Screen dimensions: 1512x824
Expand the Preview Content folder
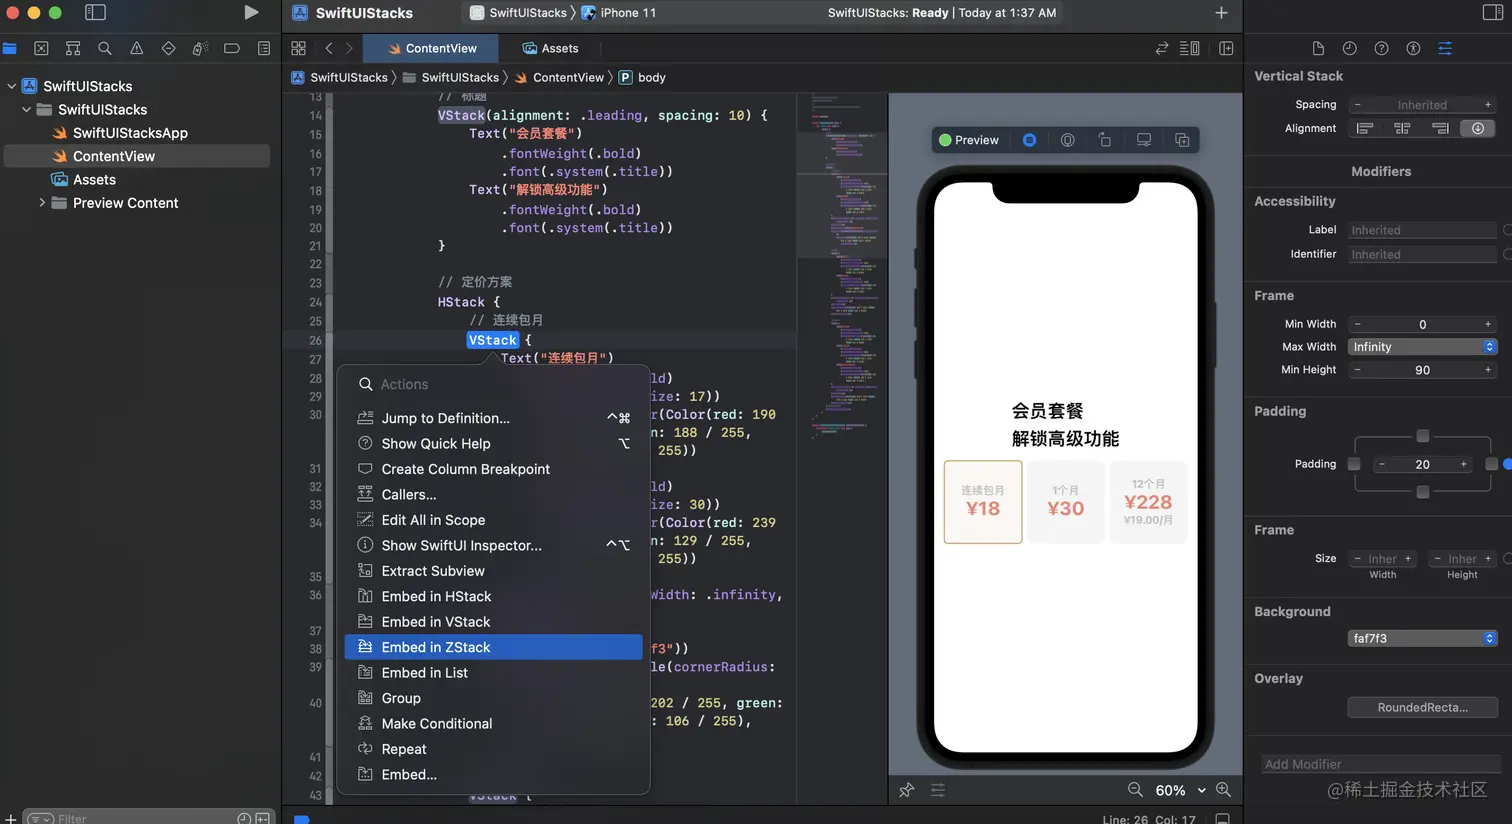[42, 202]
